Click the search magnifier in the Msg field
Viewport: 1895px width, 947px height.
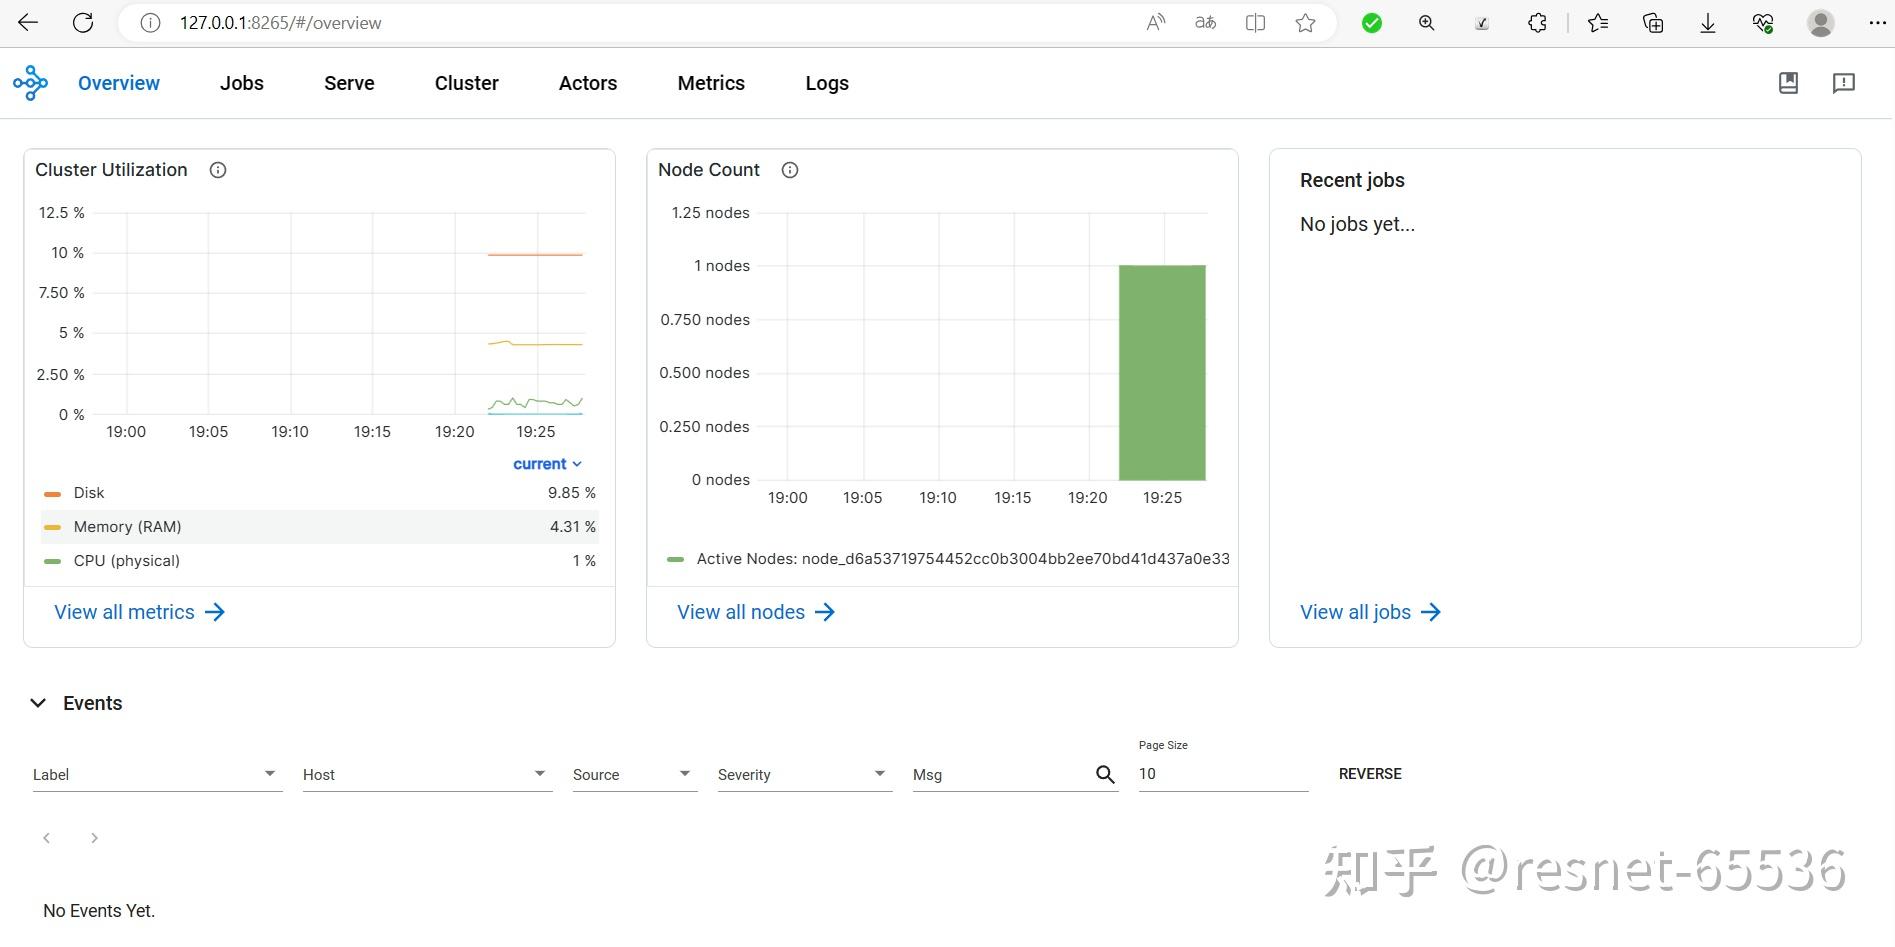tap(1105, 774)
